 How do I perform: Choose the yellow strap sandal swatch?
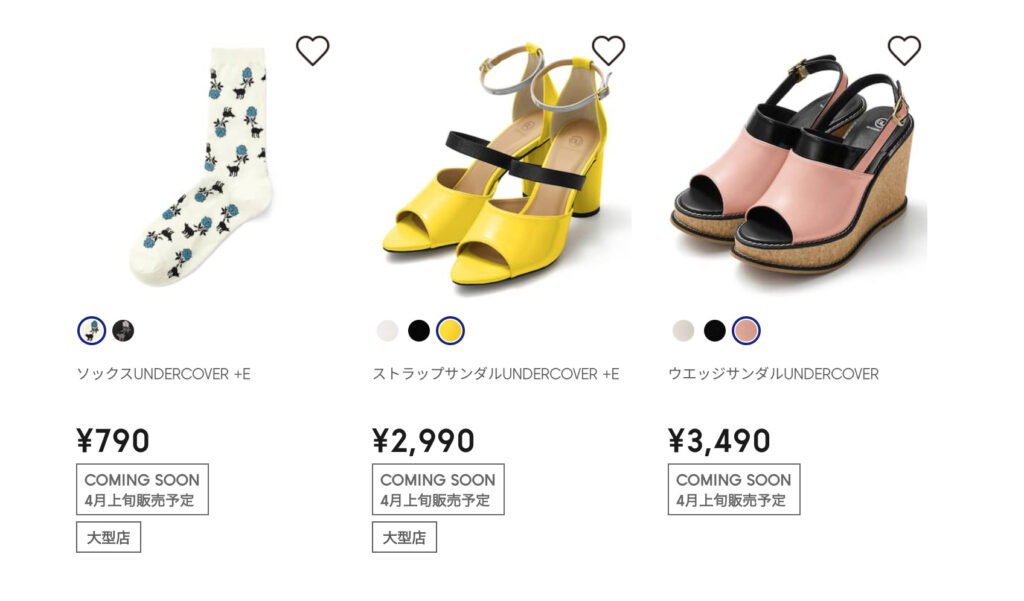coord(450,331)
